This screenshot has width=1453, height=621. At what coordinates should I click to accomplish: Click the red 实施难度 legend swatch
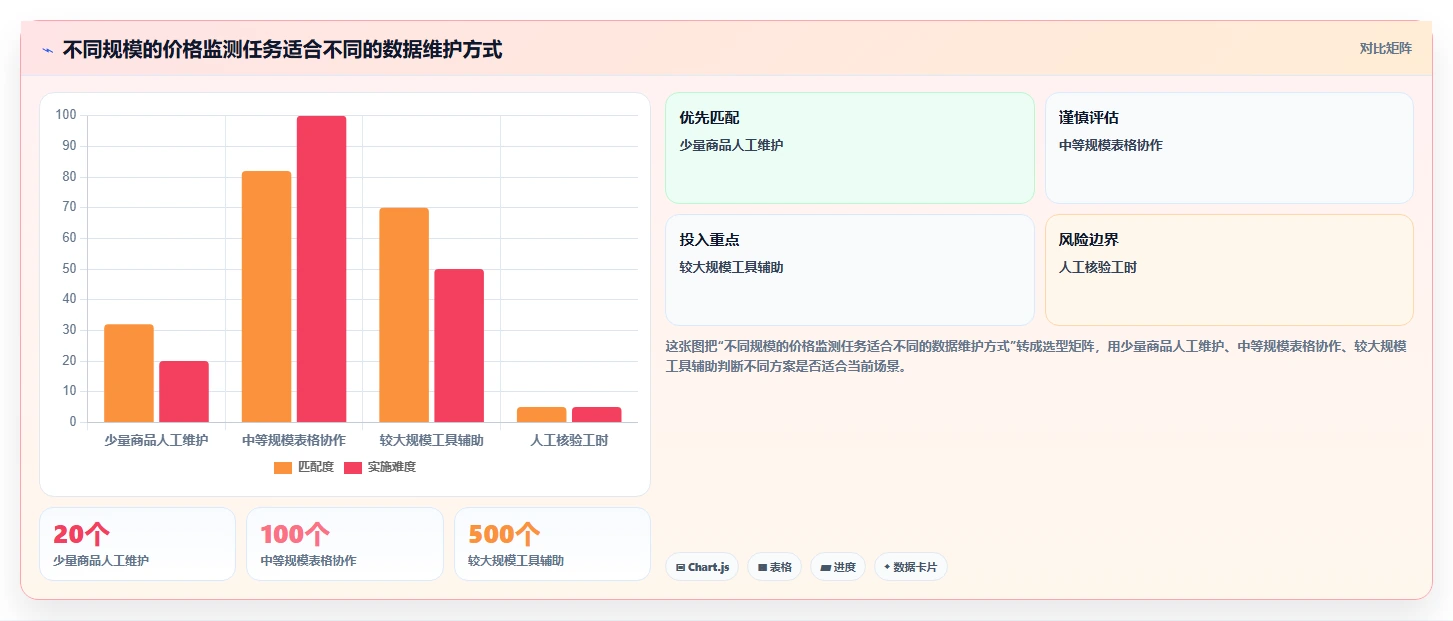pyautogui.click(x=353, y=467)
